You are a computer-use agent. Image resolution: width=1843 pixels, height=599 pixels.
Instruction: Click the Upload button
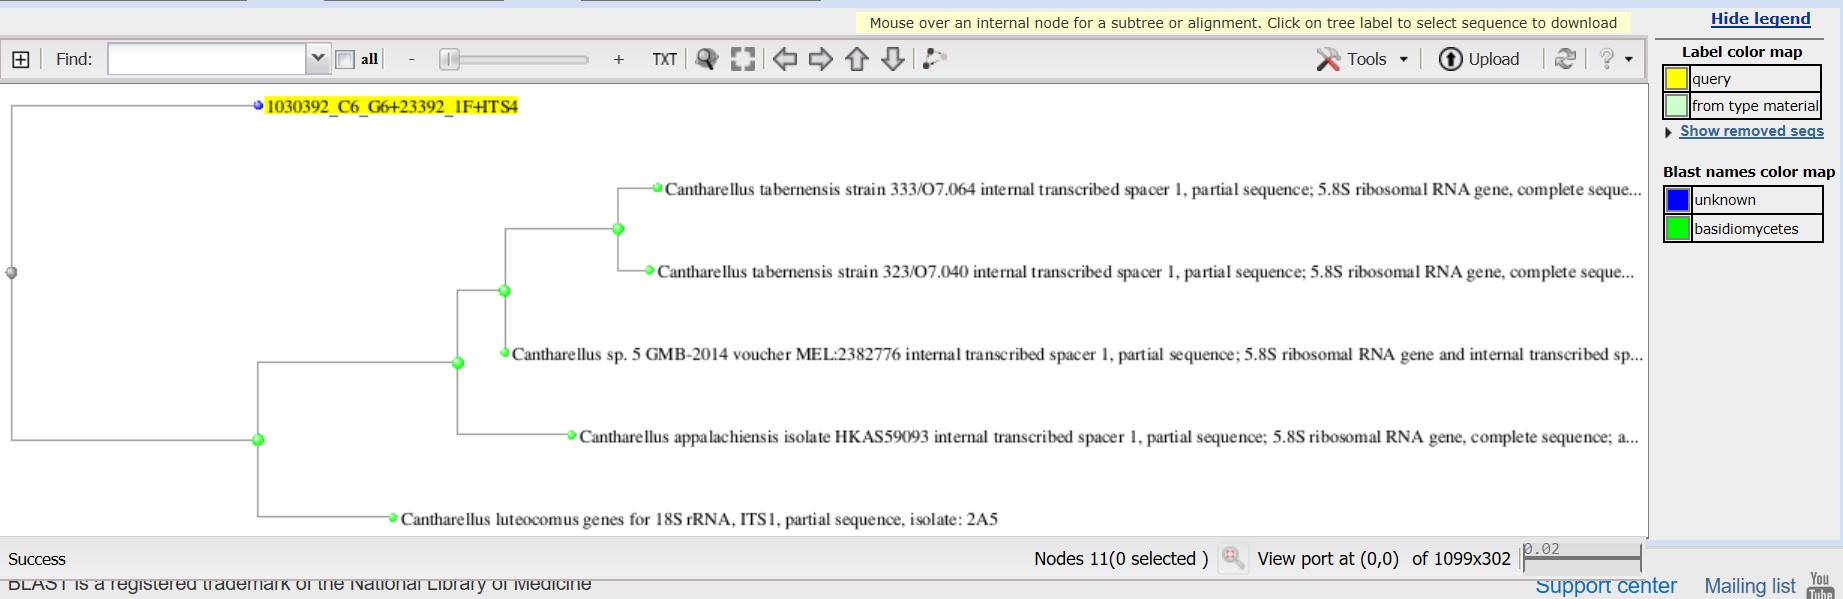(x=1479, y=60)
